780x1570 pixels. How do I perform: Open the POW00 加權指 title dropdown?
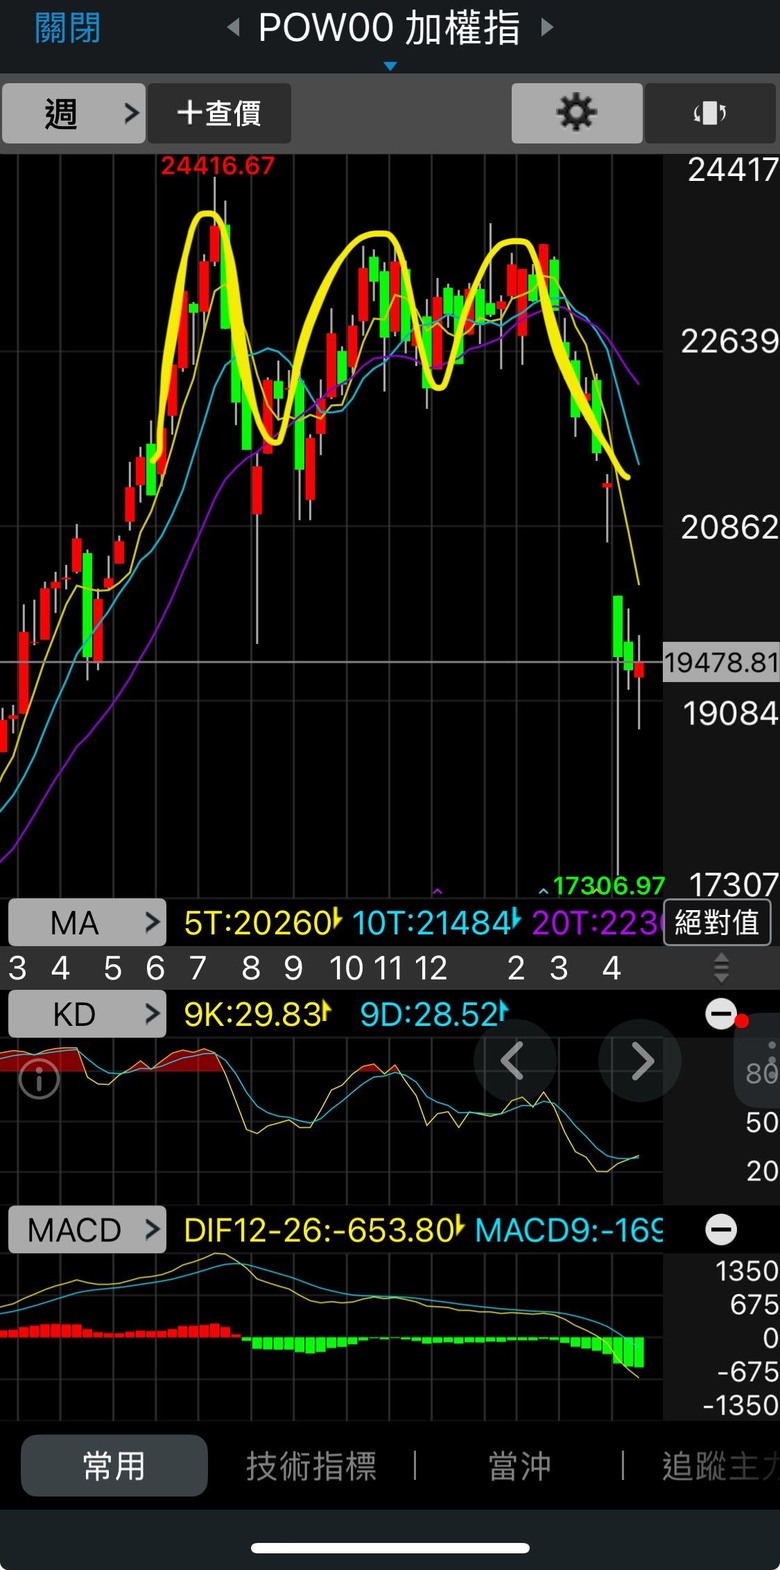(390, 30)
